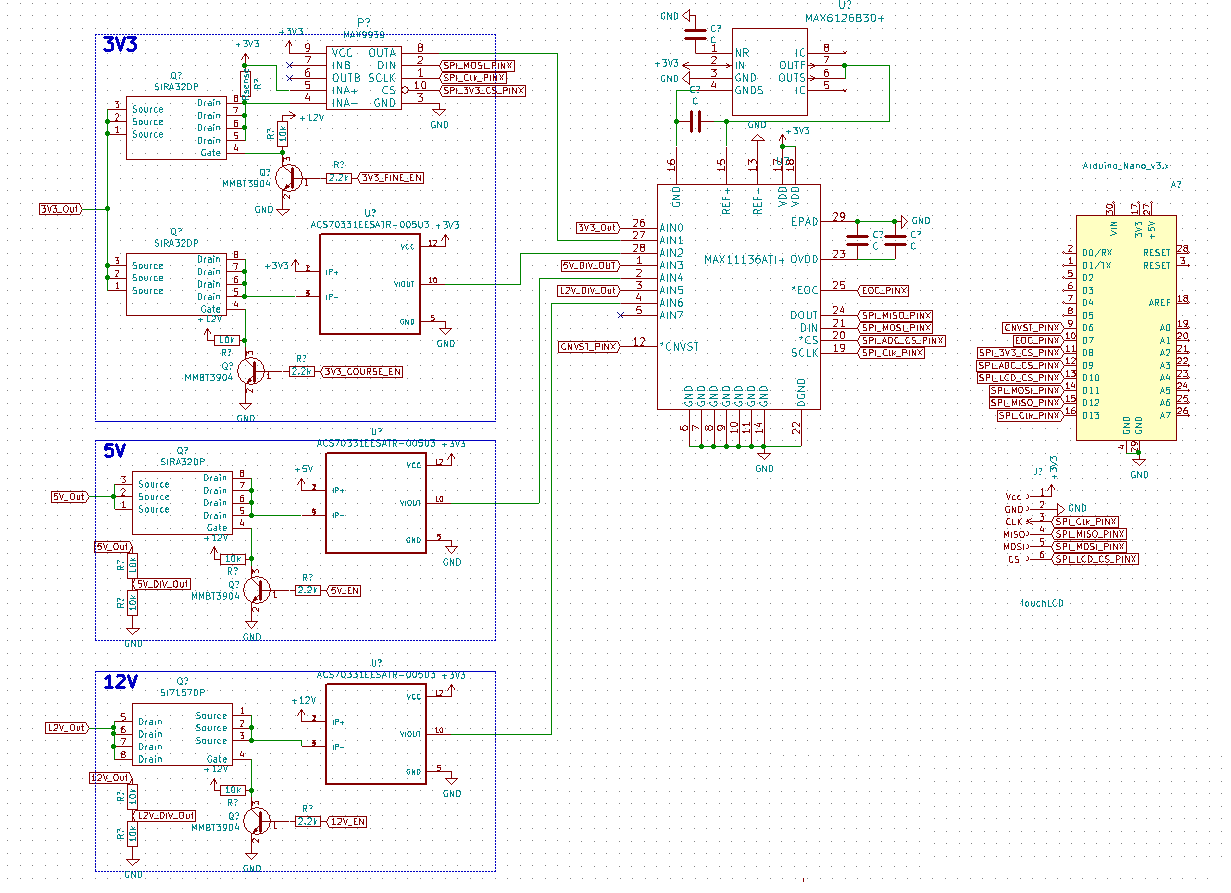Click the blue 3V3 section title
This screenshot has width=1231, height=893.
pyautogui.click(x=120, y=45)
